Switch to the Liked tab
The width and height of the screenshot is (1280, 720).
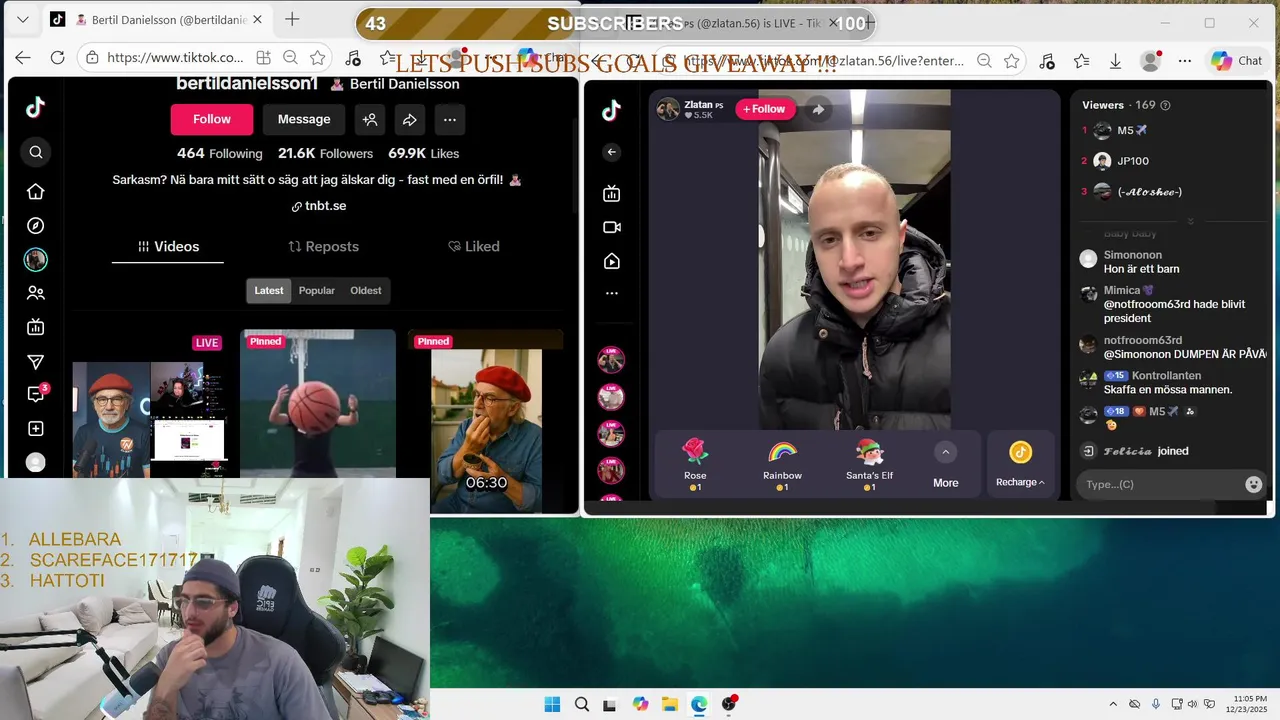coord(474,246)
